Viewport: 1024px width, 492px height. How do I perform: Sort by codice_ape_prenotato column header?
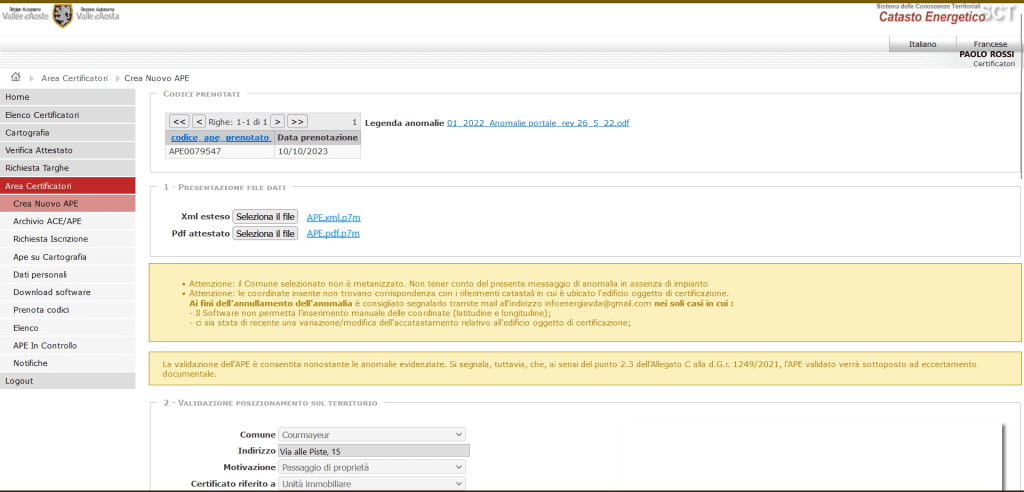click(221, 138)
